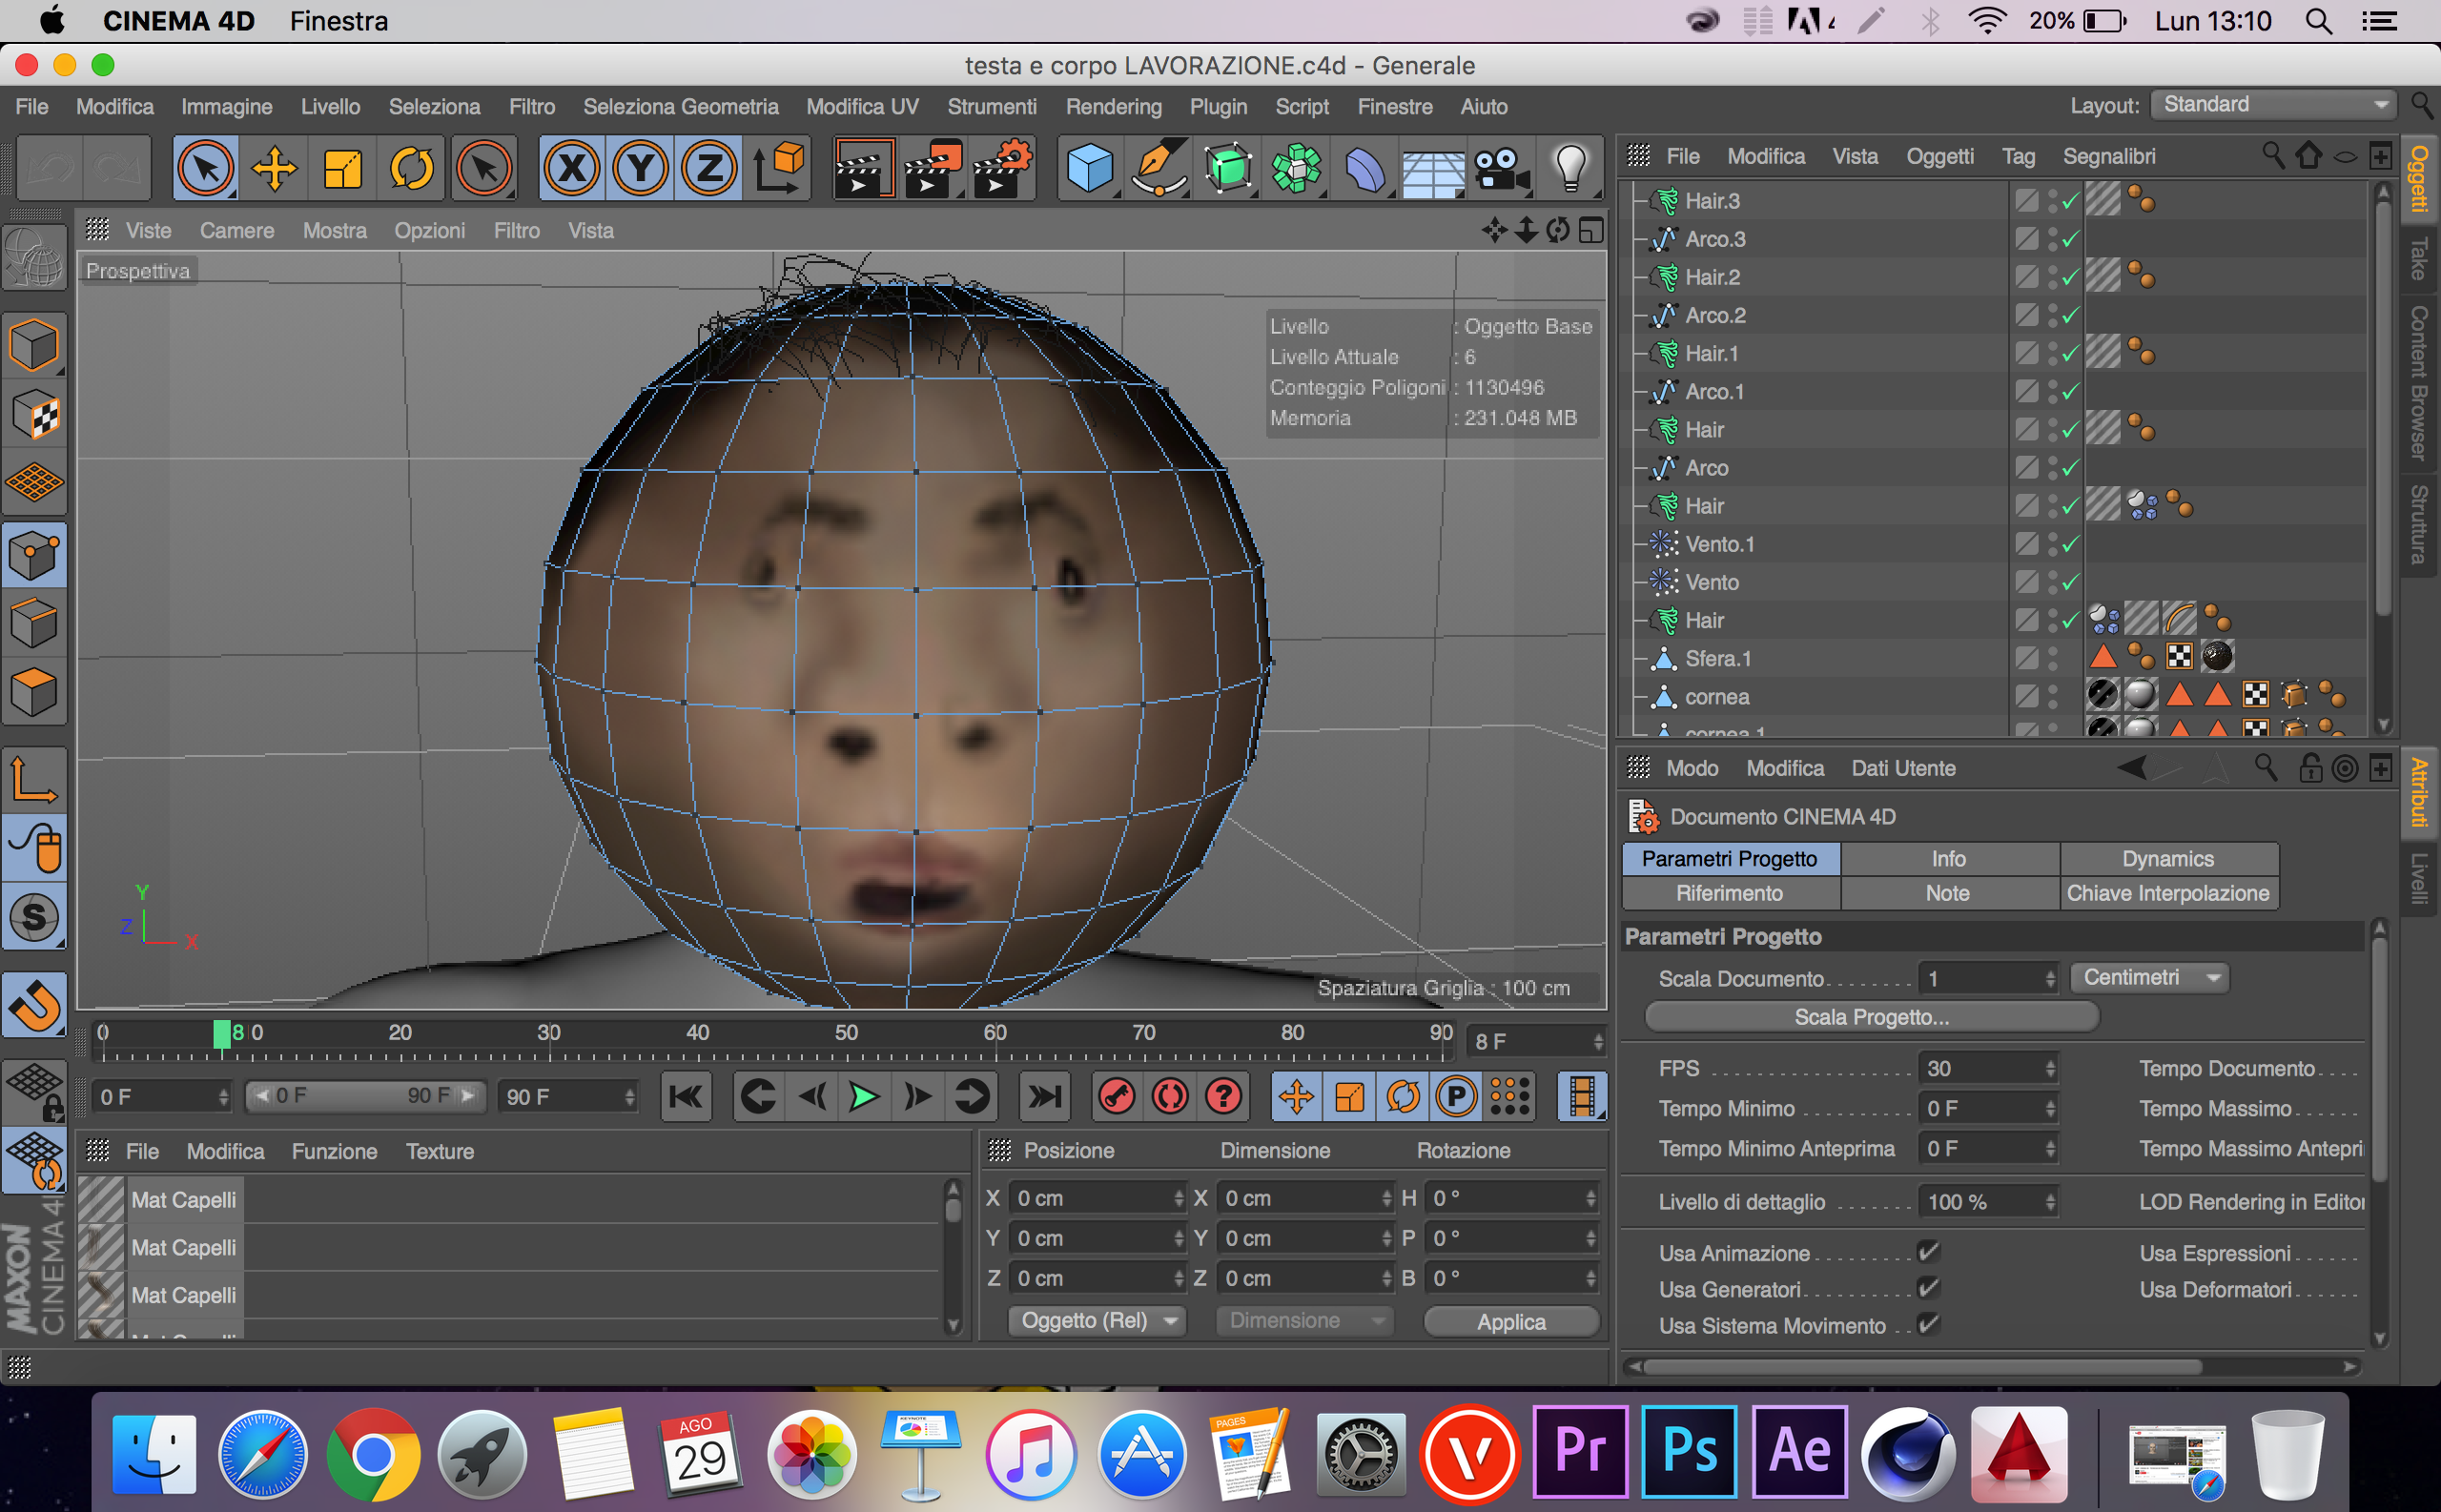This screenshot has width=2441, height=1512.
Task: Add a Cube primitive object
Action: tap(1089, 168)
